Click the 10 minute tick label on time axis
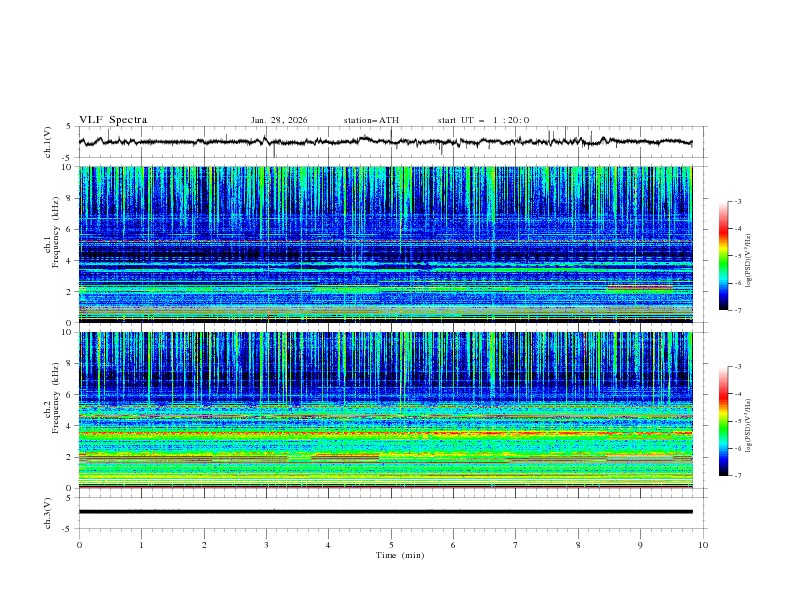The image size is (792, 612). click(x=703, y=545)
